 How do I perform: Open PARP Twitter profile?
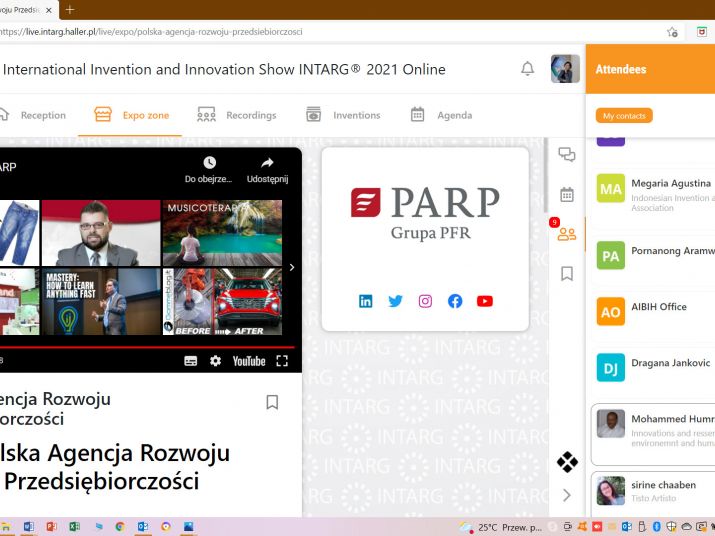[x=396, y=301]
